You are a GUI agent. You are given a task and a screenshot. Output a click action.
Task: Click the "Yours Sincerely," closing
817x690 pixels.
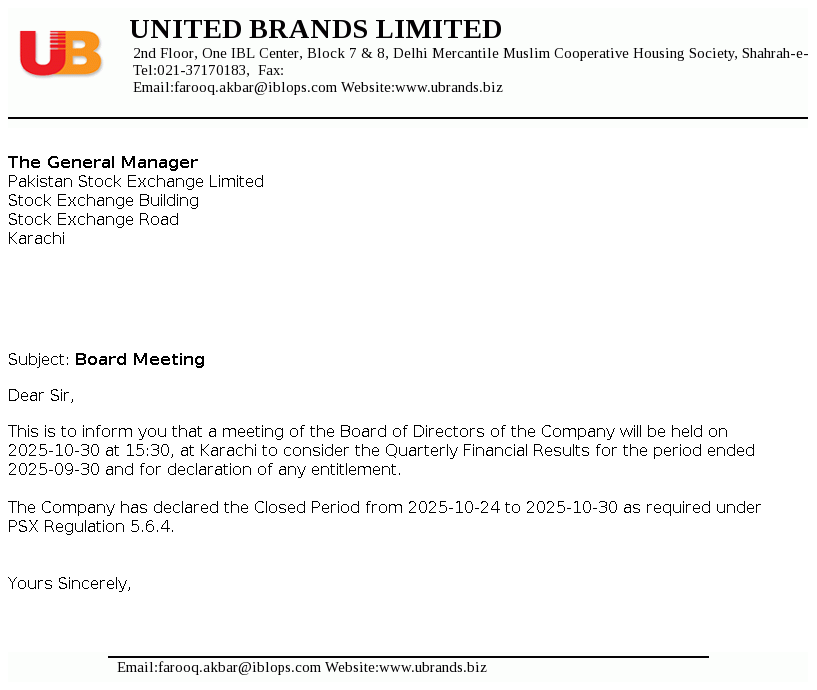[69, 583]
